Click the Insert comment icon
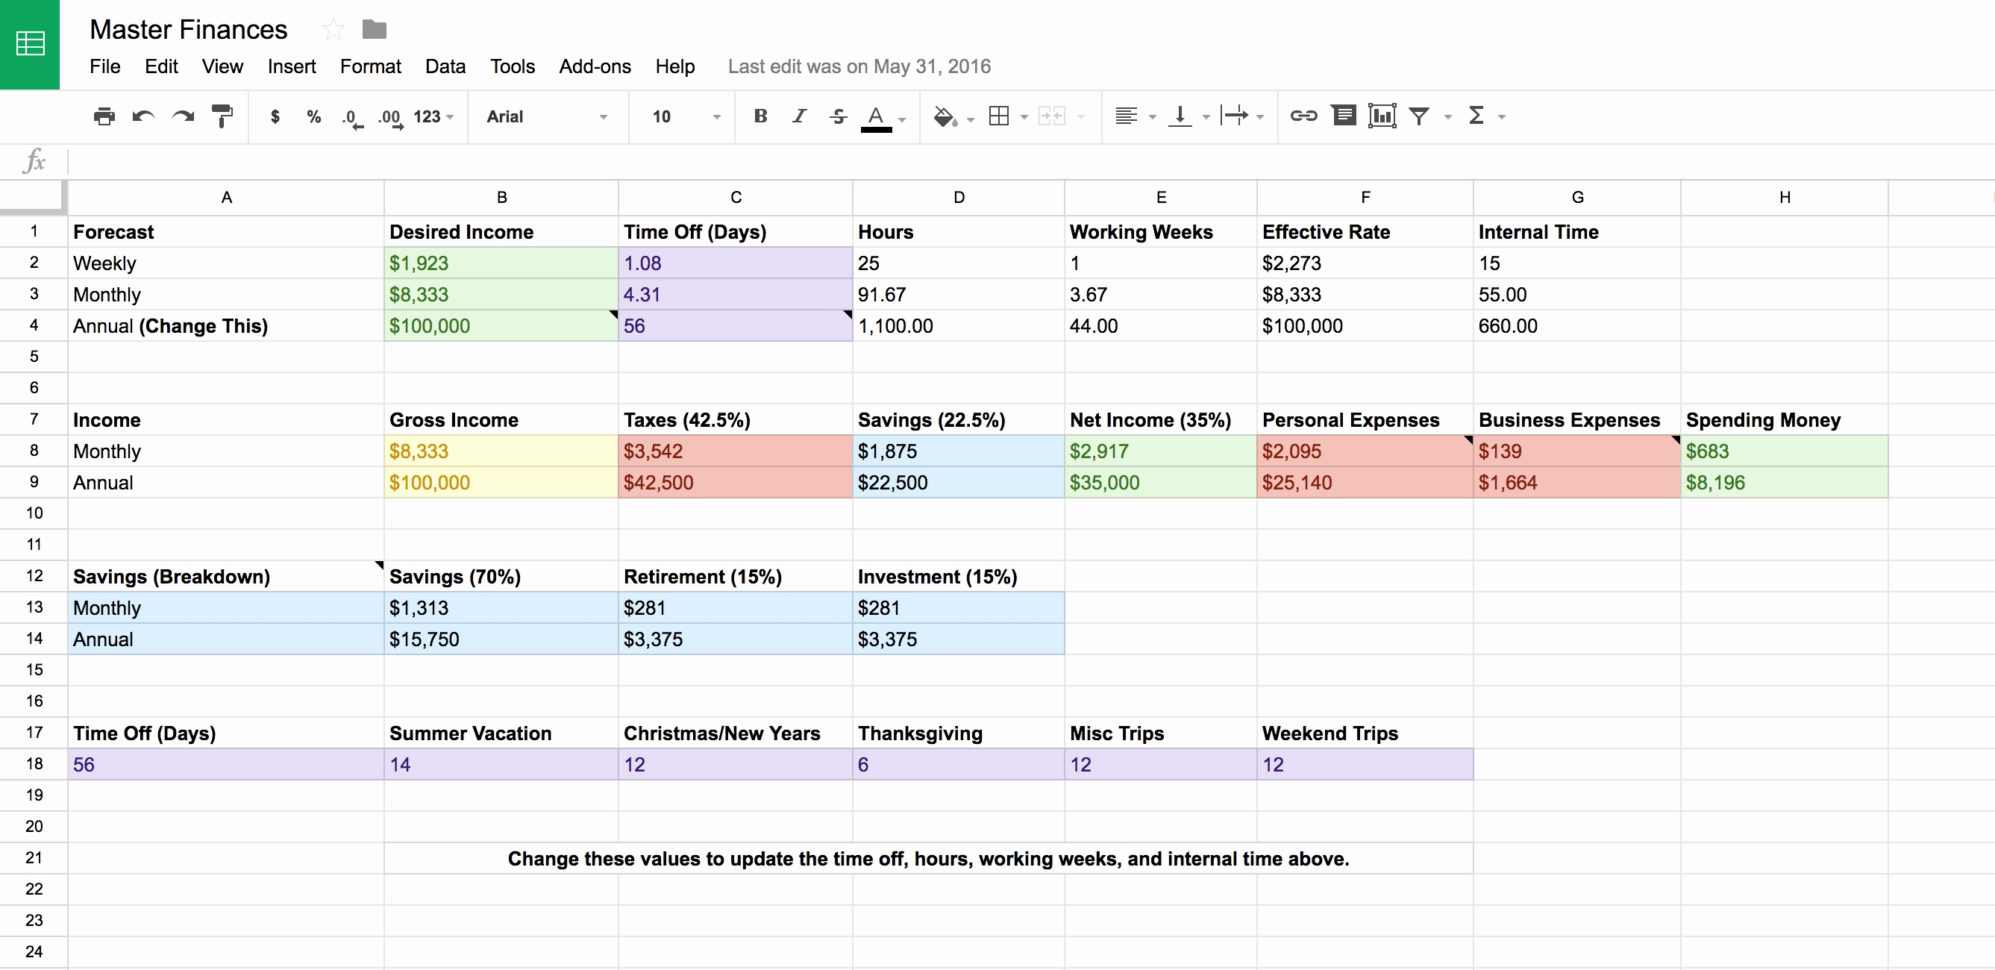1995x970 pixels. coord(1343,116)
